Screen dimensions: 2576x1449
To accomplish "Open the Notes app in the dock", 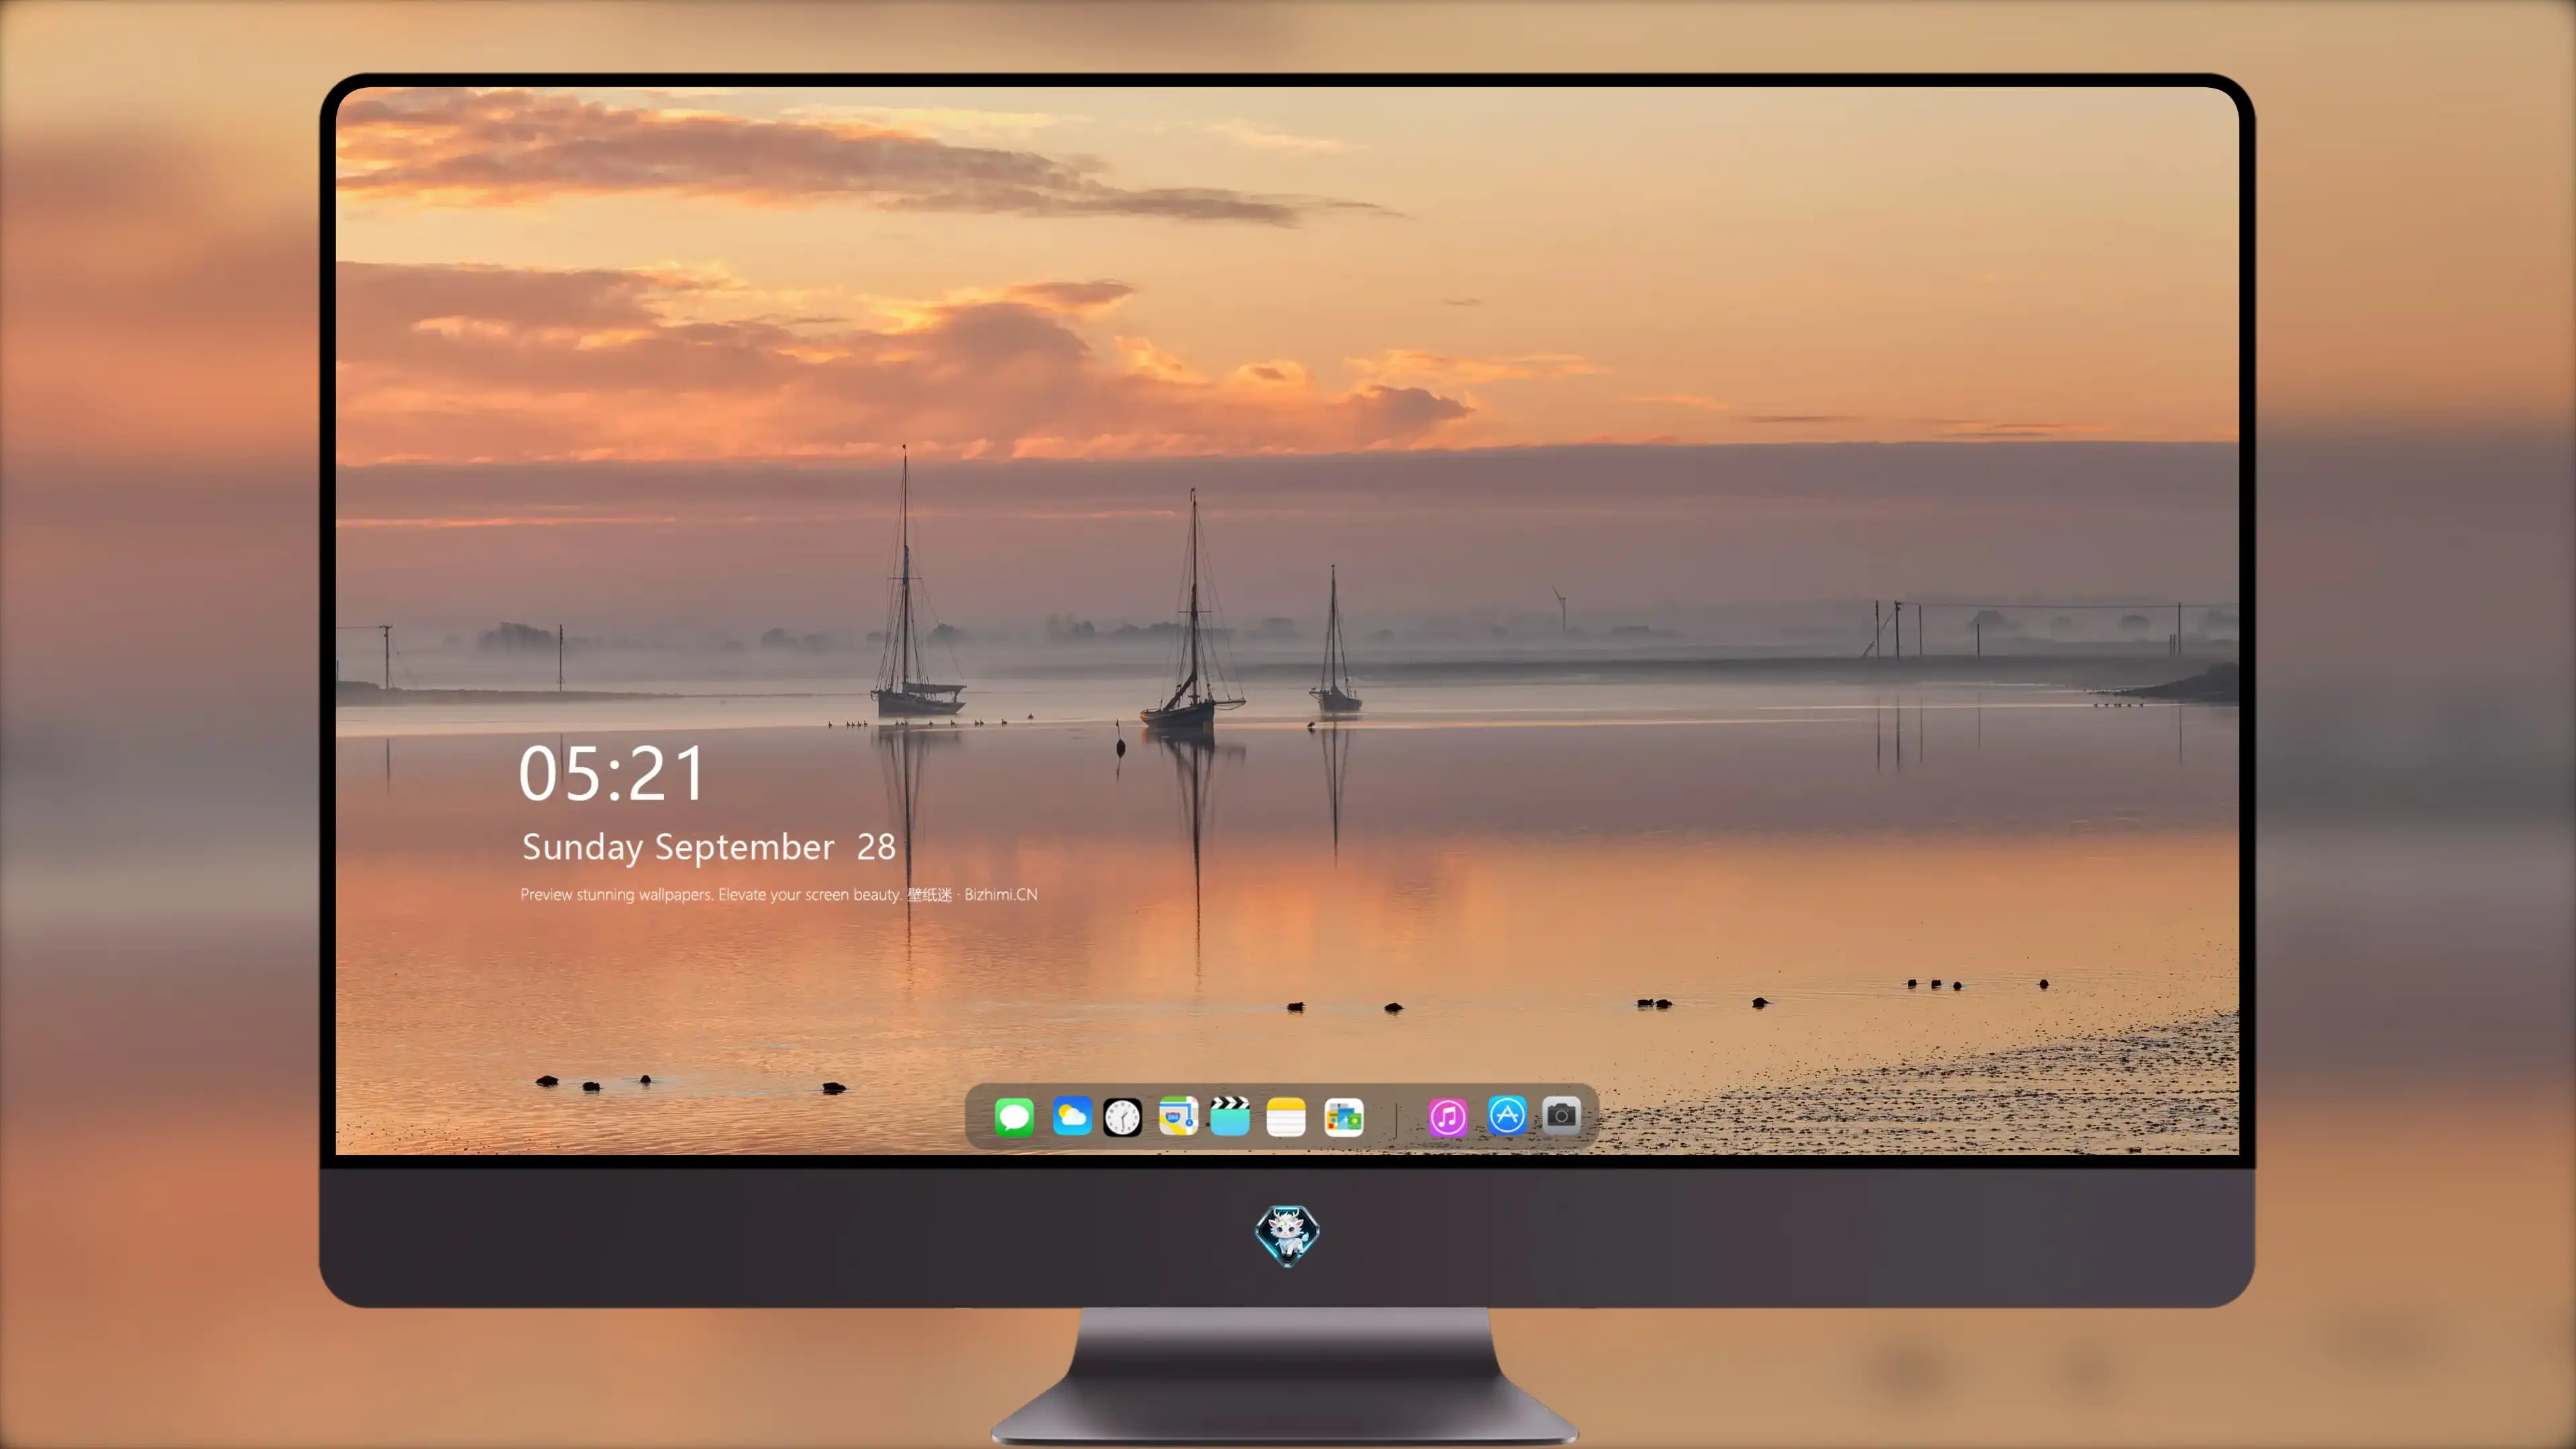I will (x=1286, y=1116).
